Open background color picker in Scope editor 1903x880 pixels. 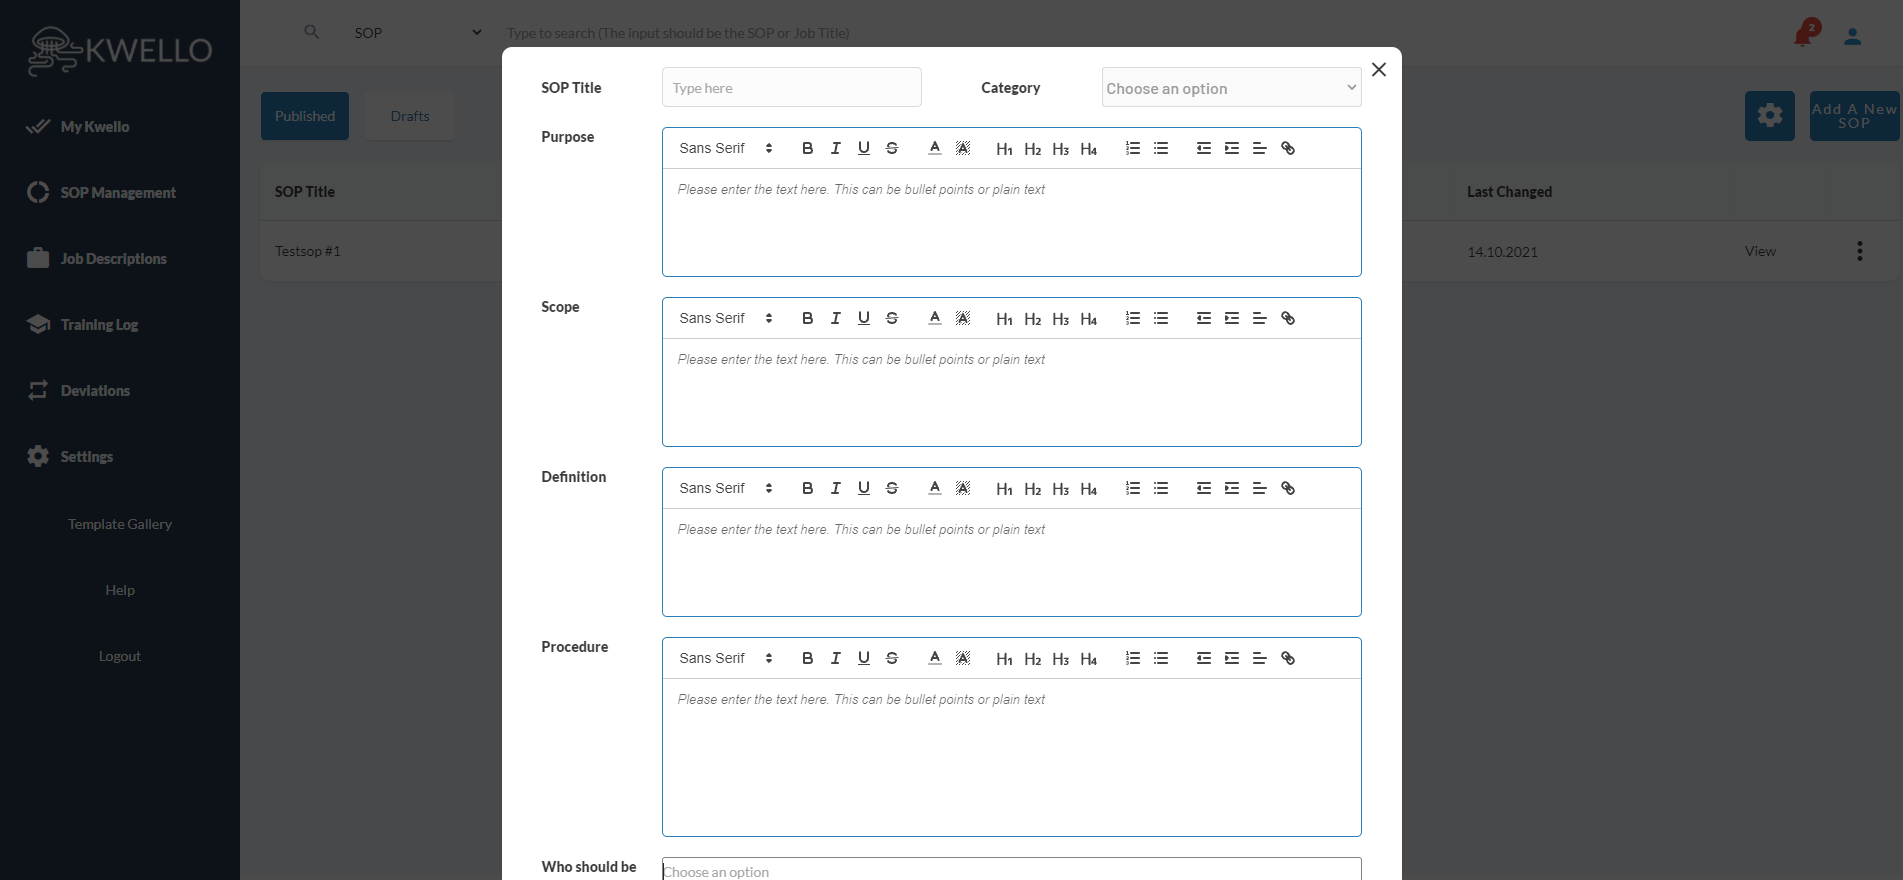tap(962, 318)
